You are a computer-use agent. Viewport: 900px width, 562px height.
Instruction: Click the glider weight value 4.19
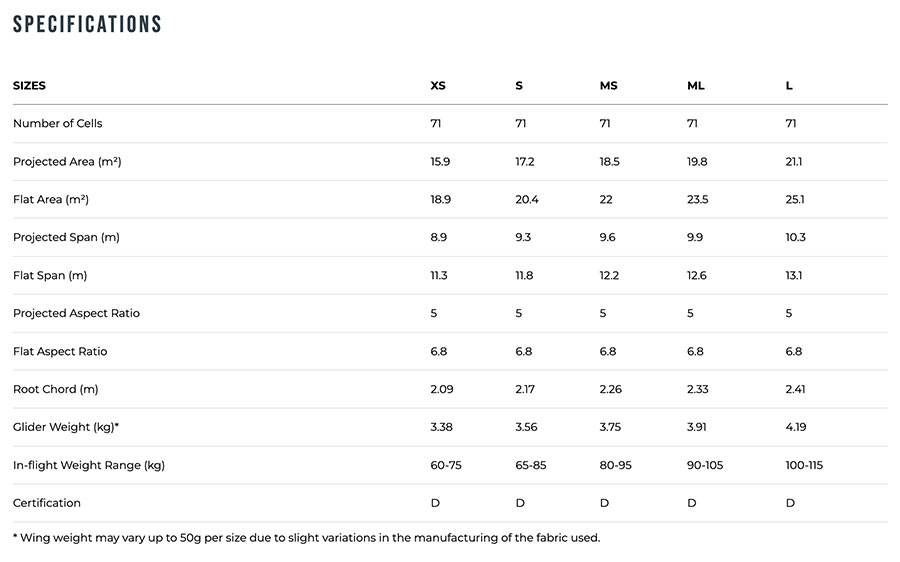click(x=796, y=428)
